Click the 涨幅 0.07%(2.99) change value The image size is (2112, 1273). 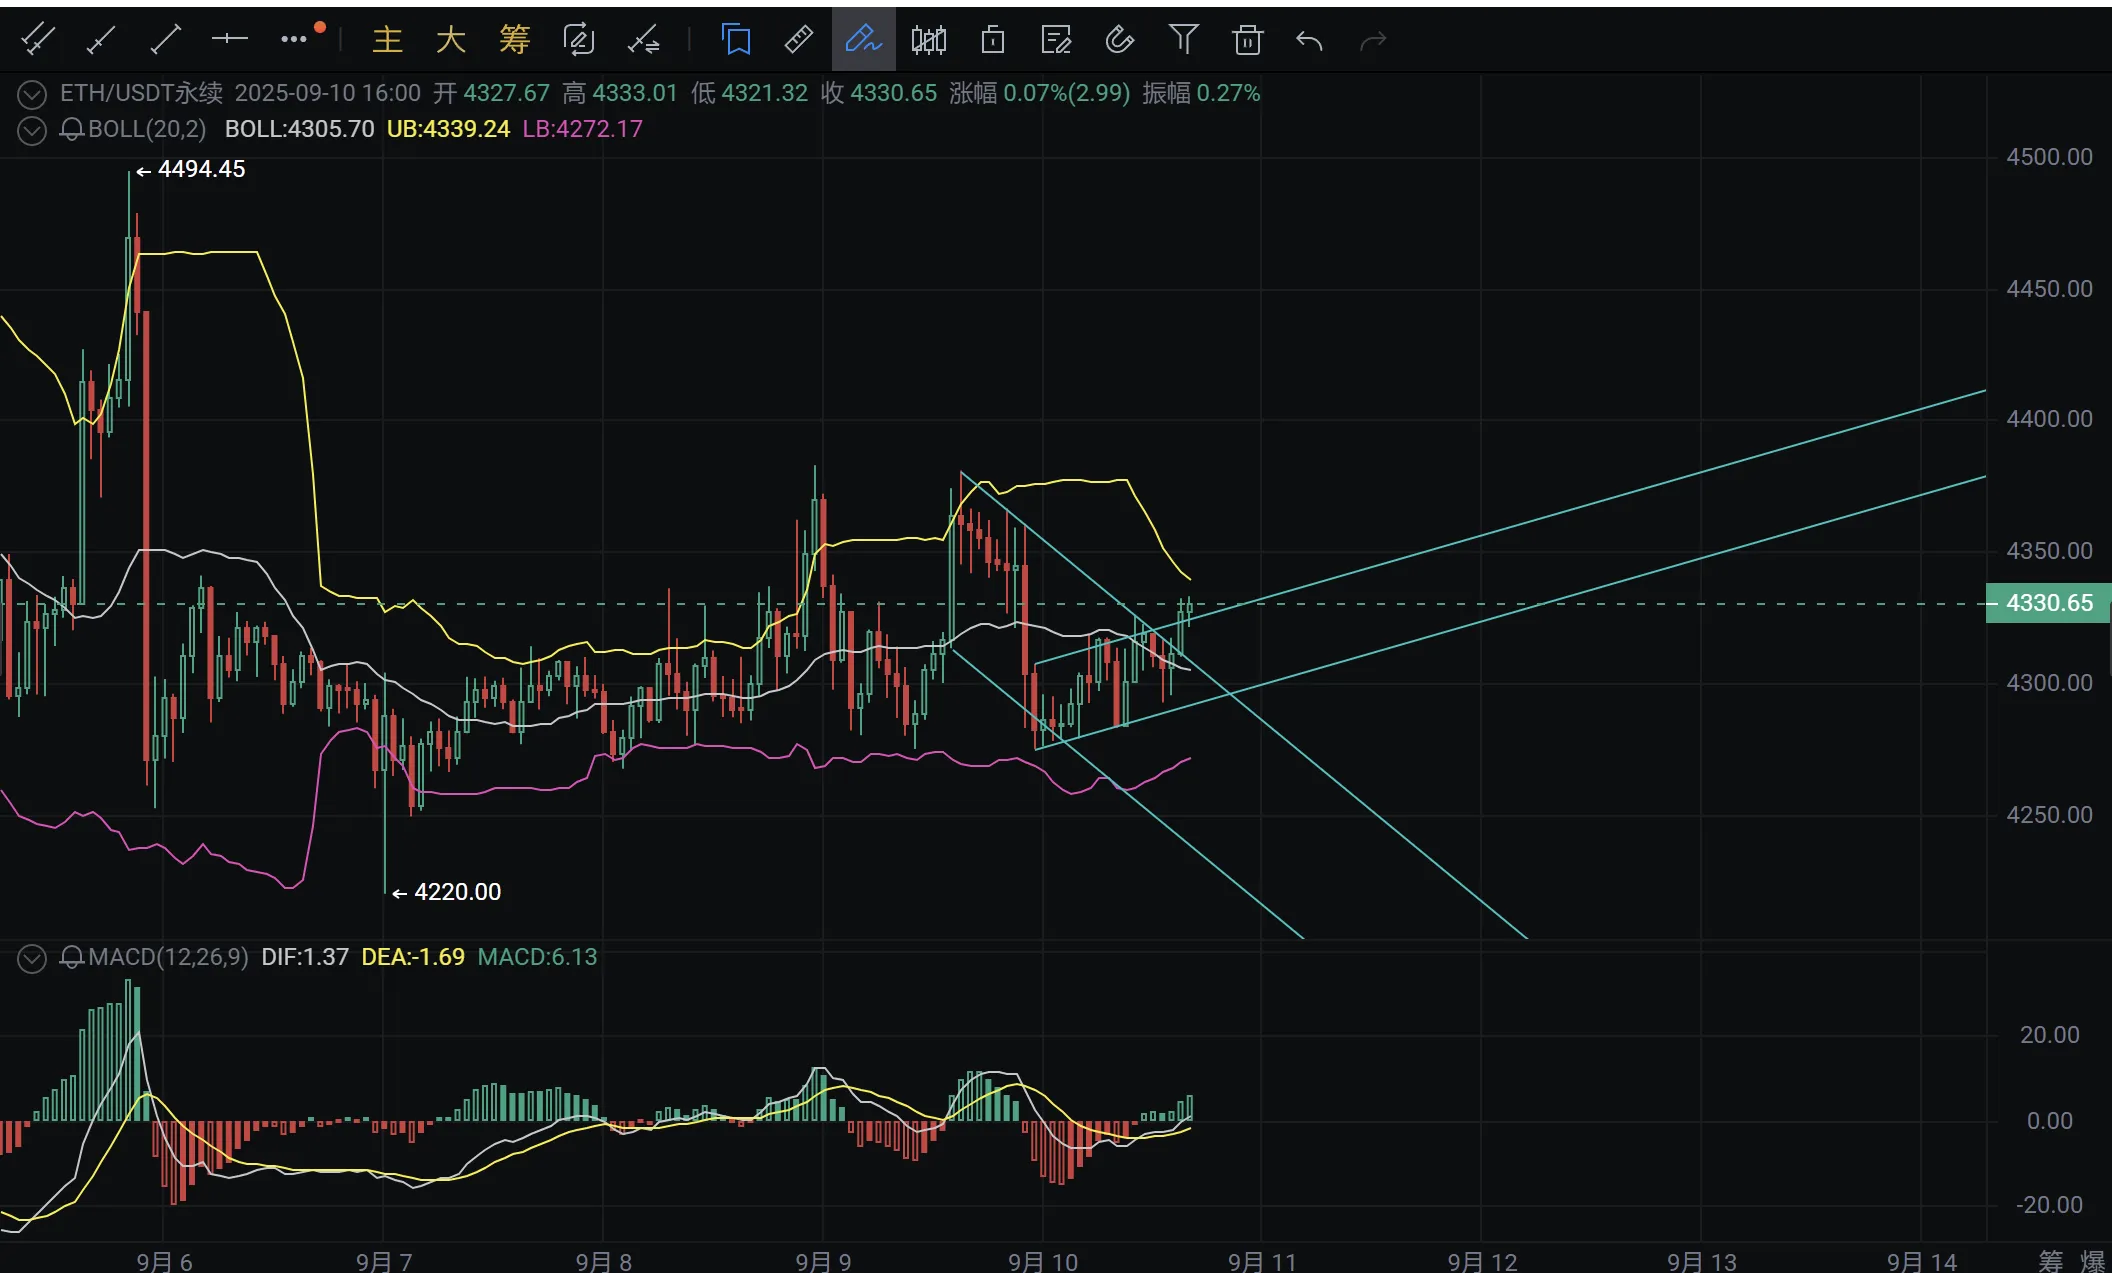(1039, 93)
